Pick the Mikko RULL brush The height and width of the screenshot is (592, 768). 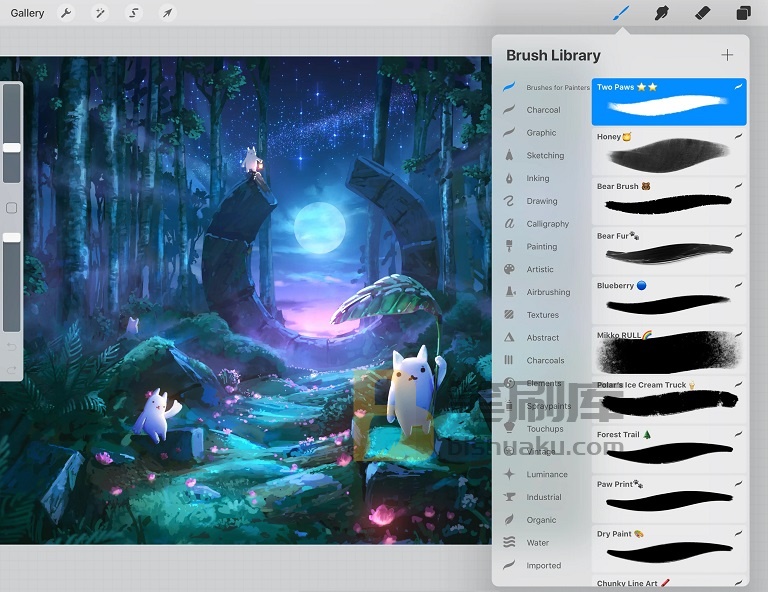pyautogui.click(x=669, y=350)
